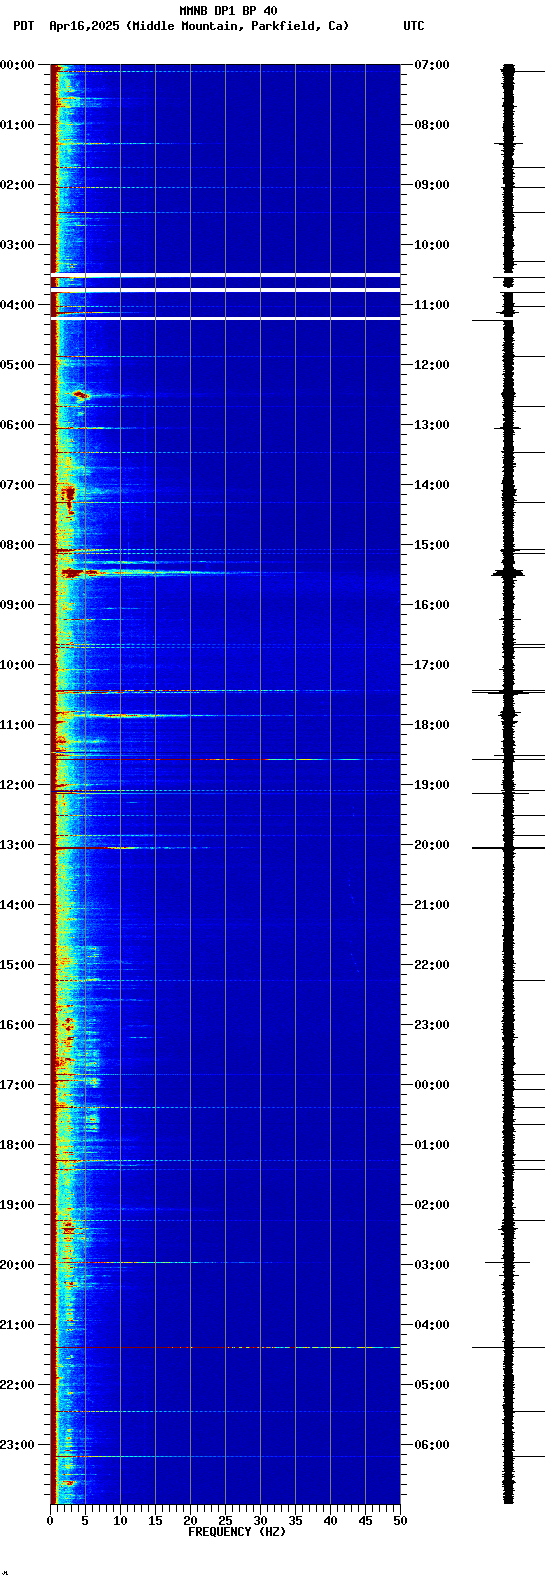Image resolution: width=552 pixels, height=1584 pixels.
Task: Click the UTC timezone label
Action: (x=414, y=26)
